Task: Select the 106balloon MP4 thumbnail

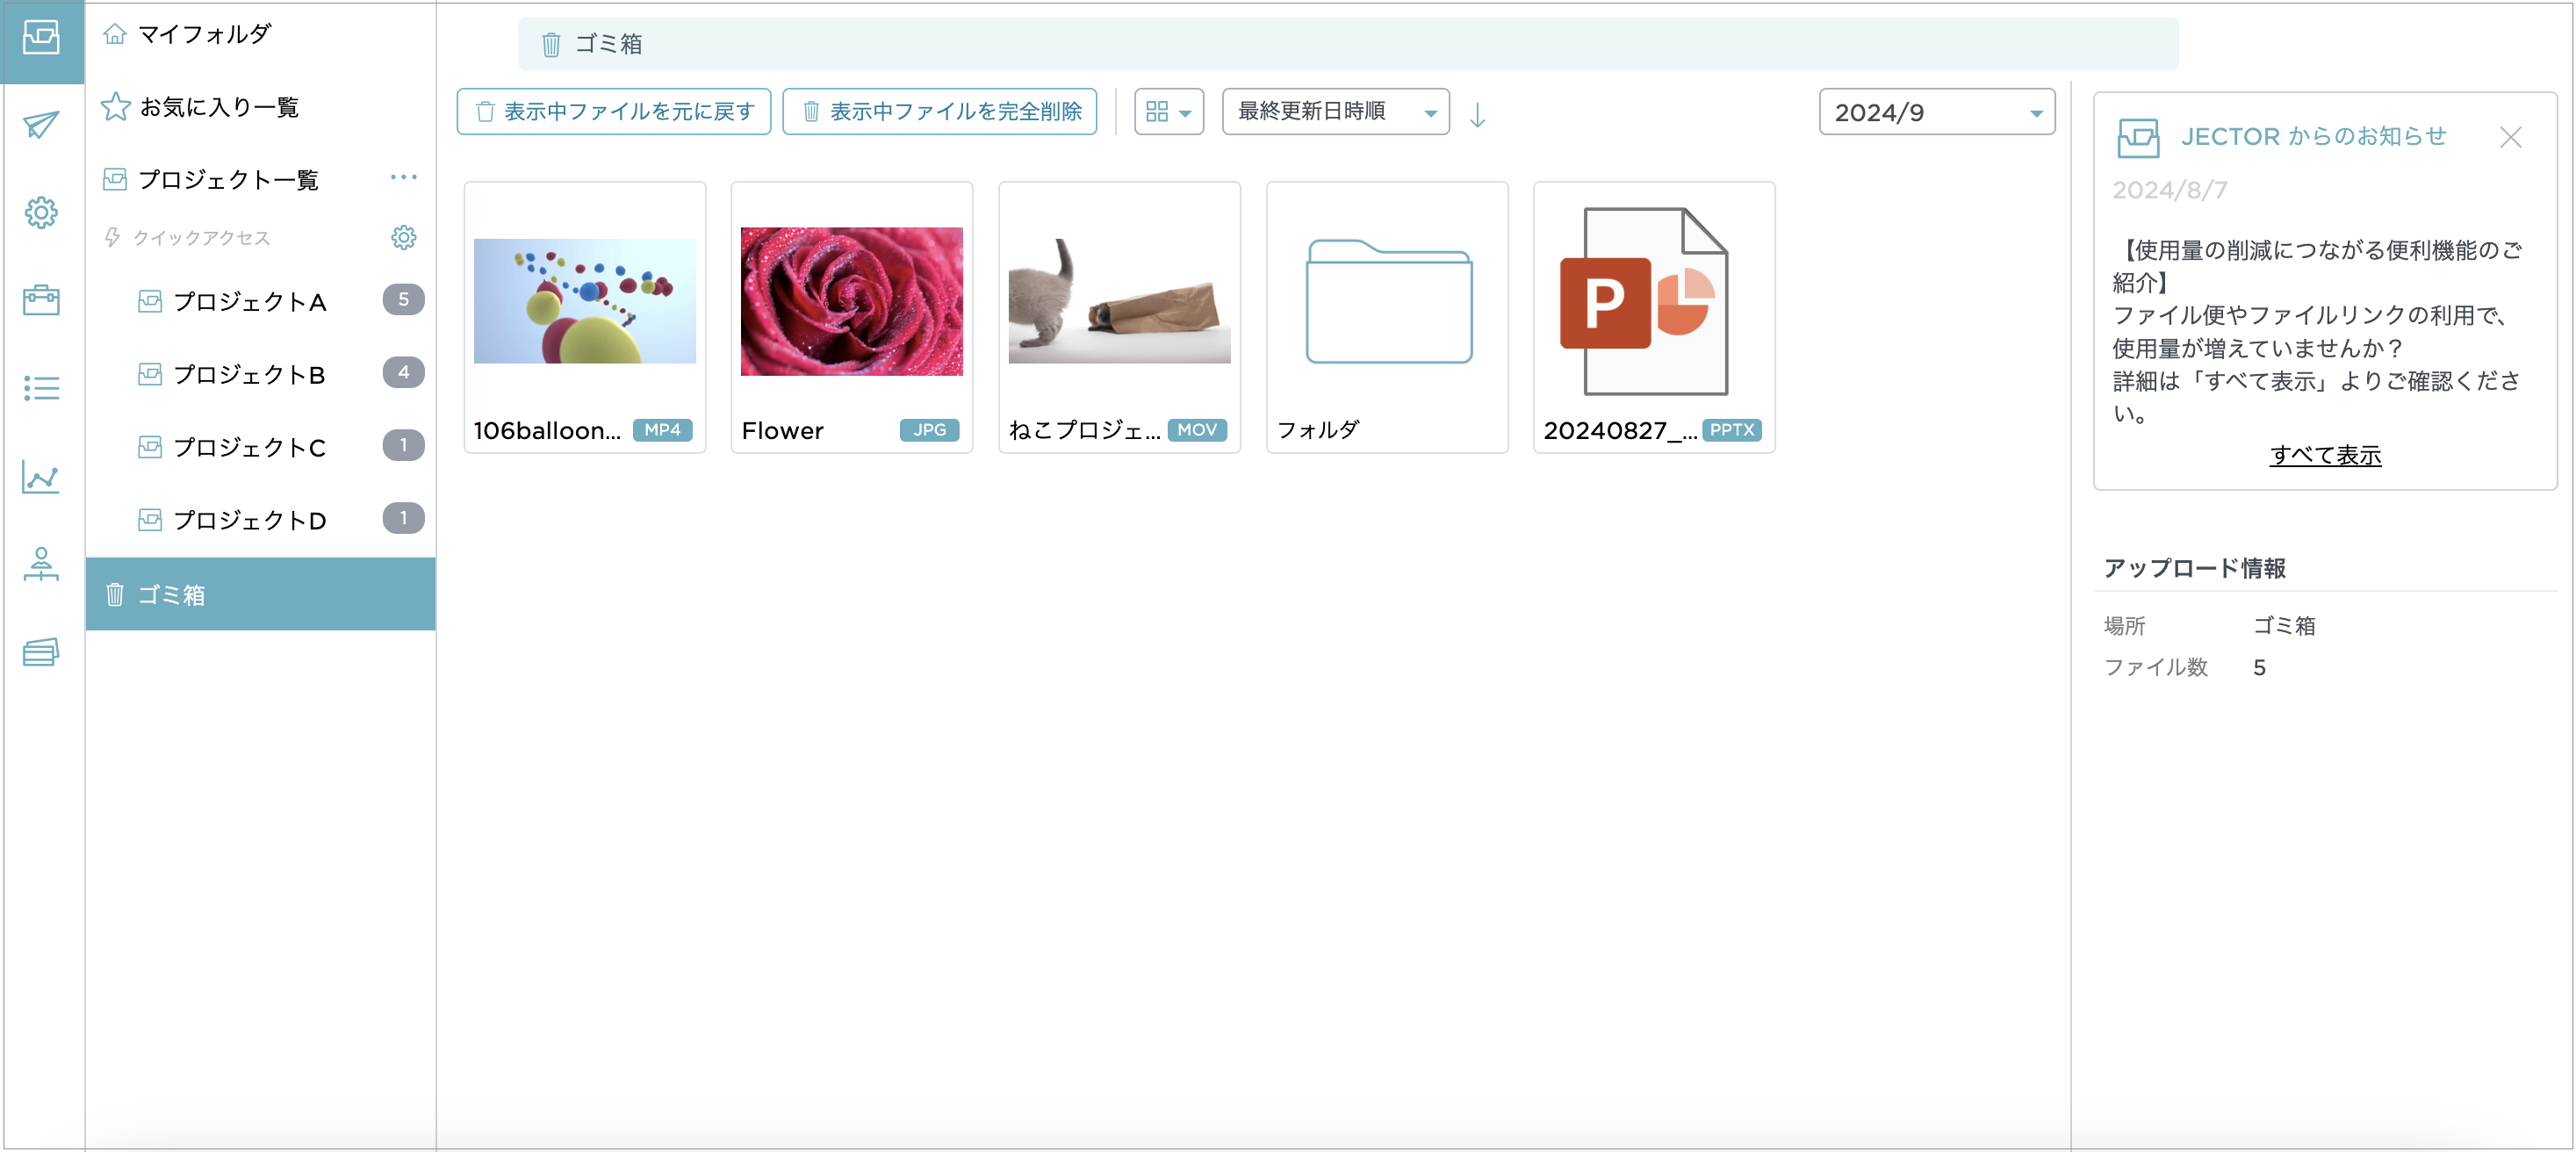Action: tap(585, 301)
